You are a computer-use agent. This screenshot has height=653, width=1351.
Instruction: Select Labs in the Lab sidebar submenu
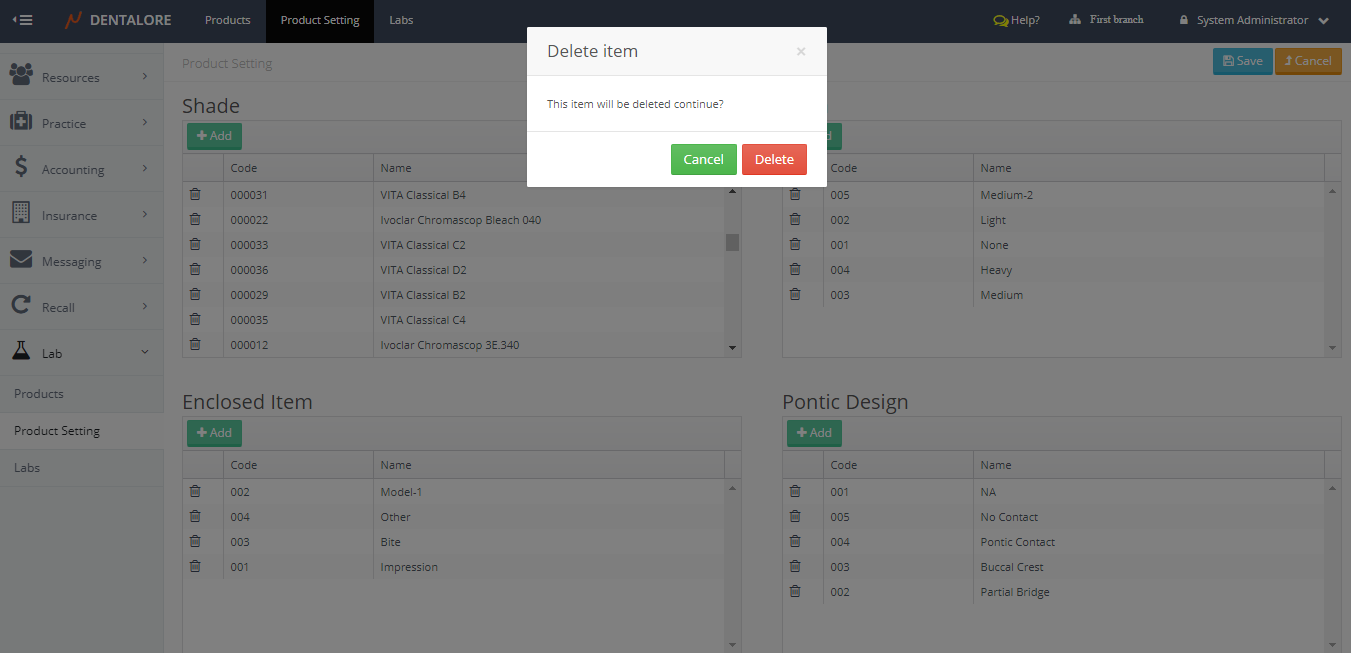27,468
